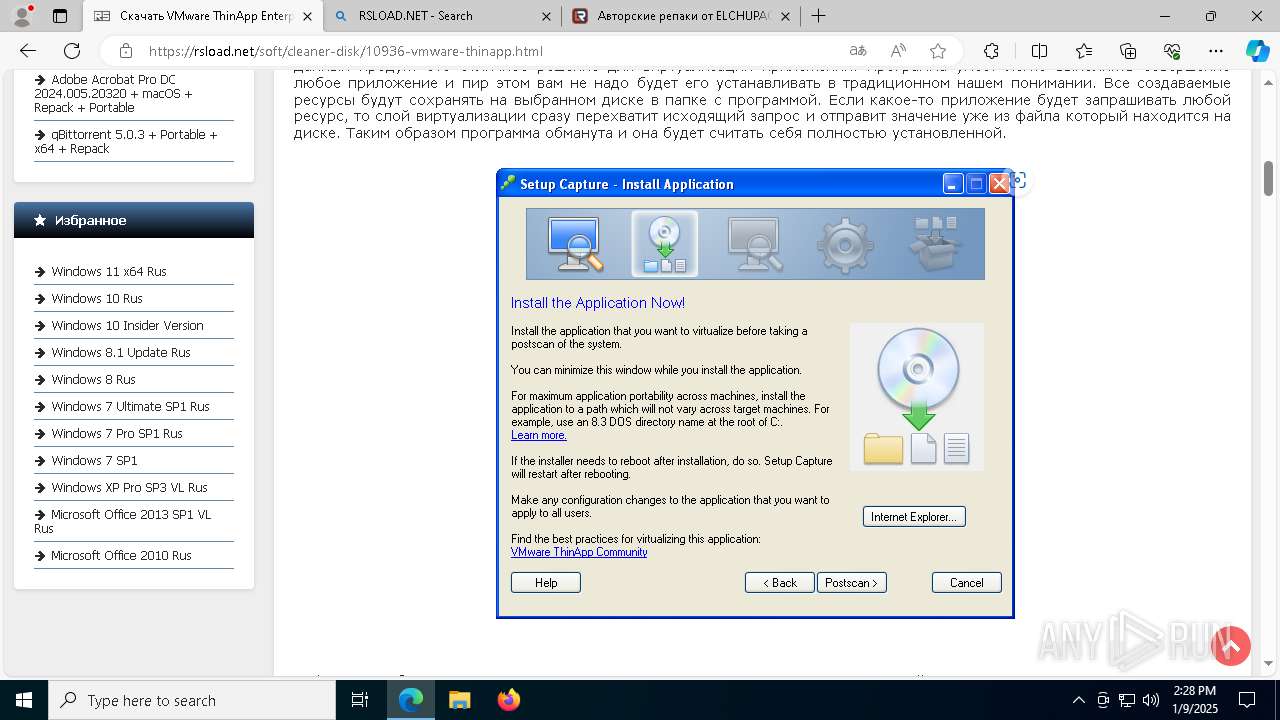This screenshot has height=720, width=1280.
Task: Open Microsoft Edge from the taskbar
Action: (411, 700)
